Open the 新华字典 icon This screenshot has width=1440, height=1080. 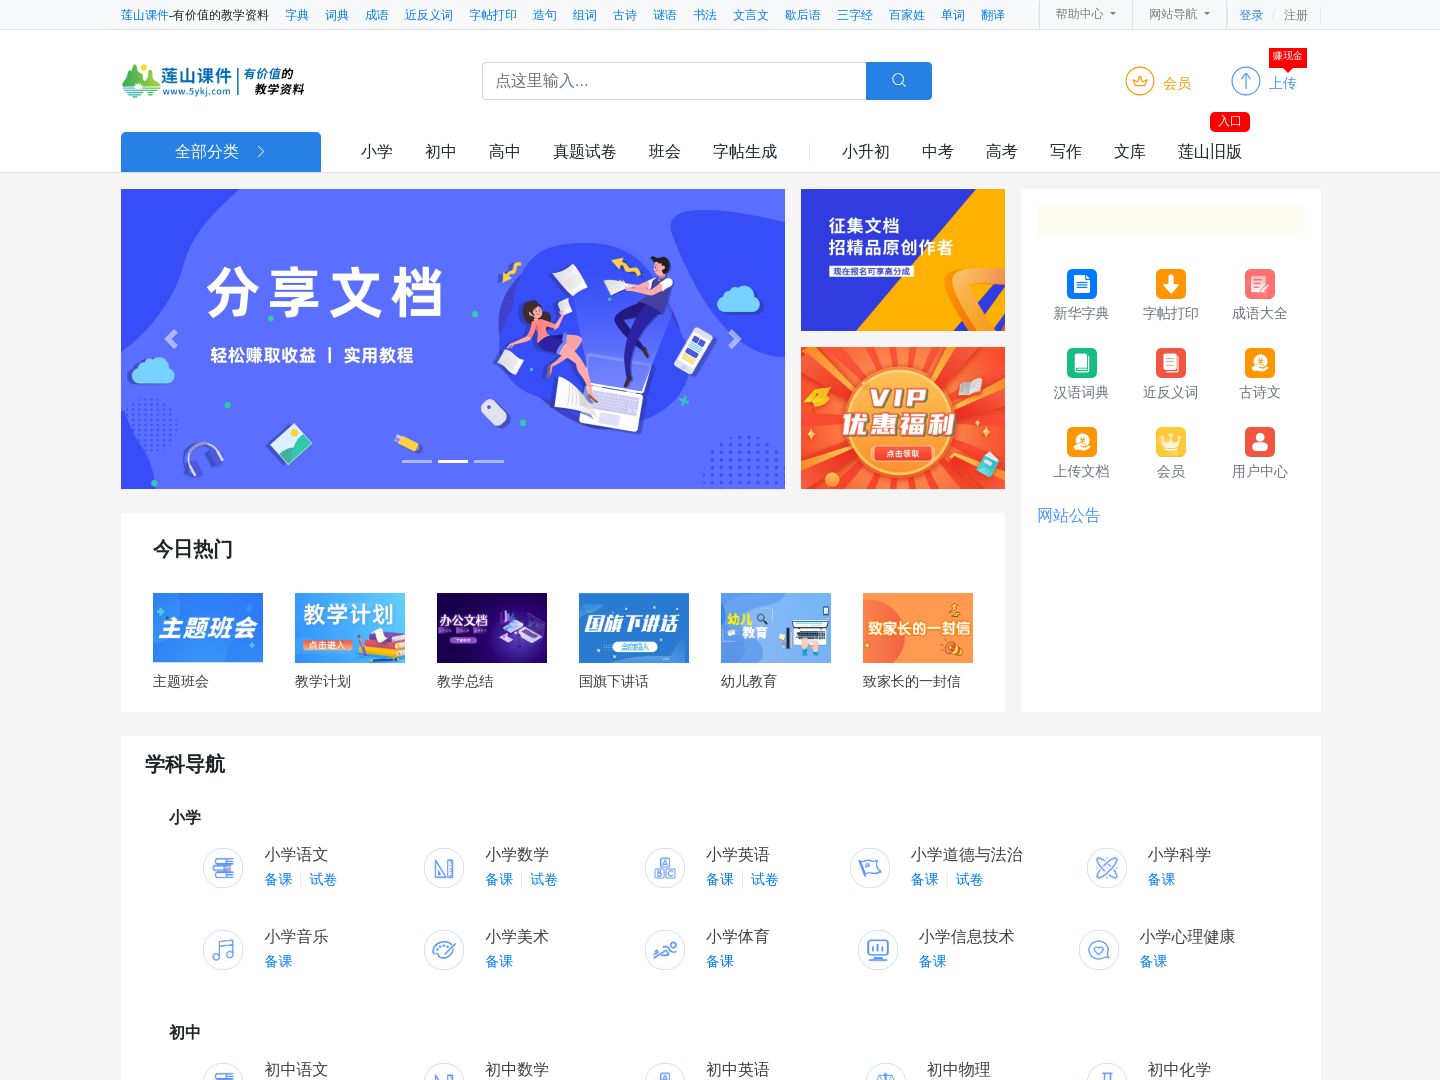tap(1081, 284)
